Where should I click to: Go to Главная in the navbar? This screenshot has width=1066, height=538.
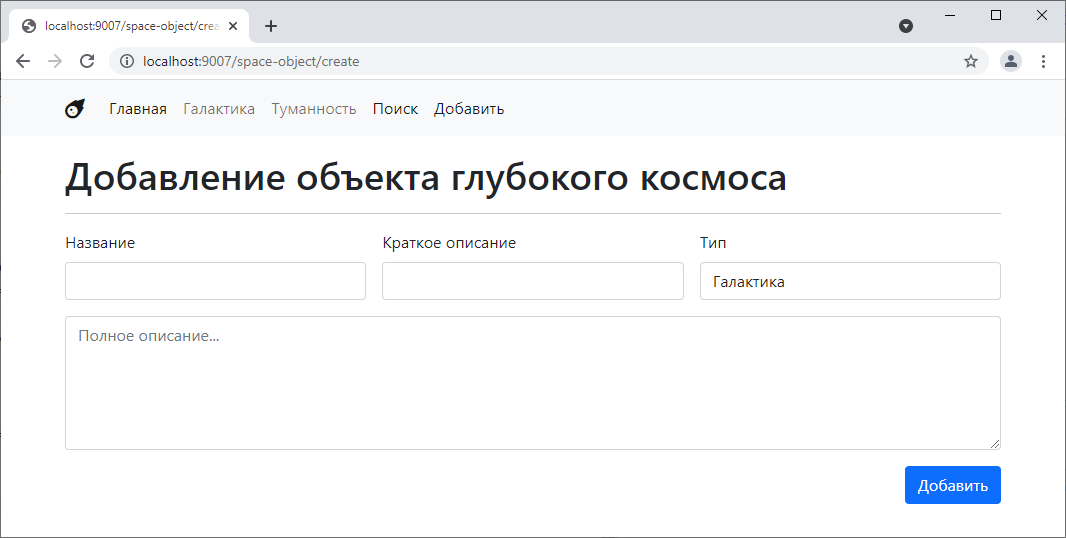point(138,109)
